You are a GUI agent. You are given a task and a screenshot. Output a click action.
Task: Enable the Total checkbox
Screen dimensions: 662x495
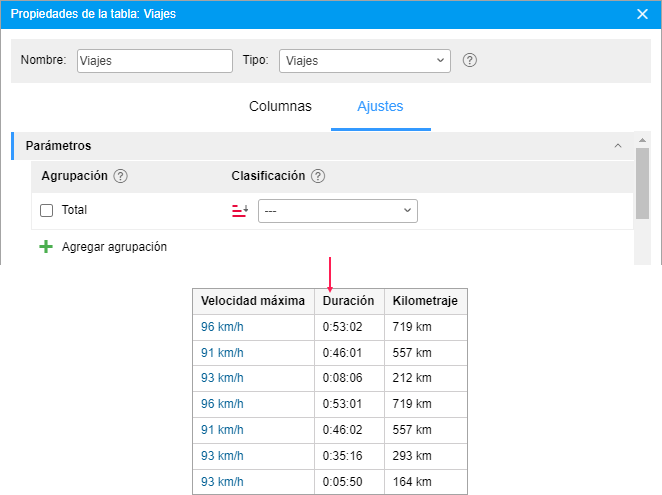coord(46,211)
